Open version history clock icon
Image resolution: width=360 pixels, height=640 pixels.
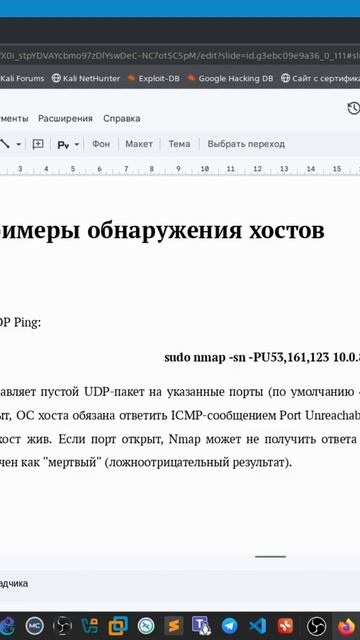(x=353, y=109)
